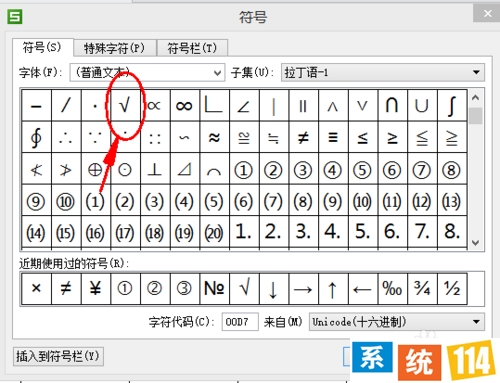The image size is (500, 383).
Task: Pick the right arrow in recent symbols
Action: coord(303,288)
